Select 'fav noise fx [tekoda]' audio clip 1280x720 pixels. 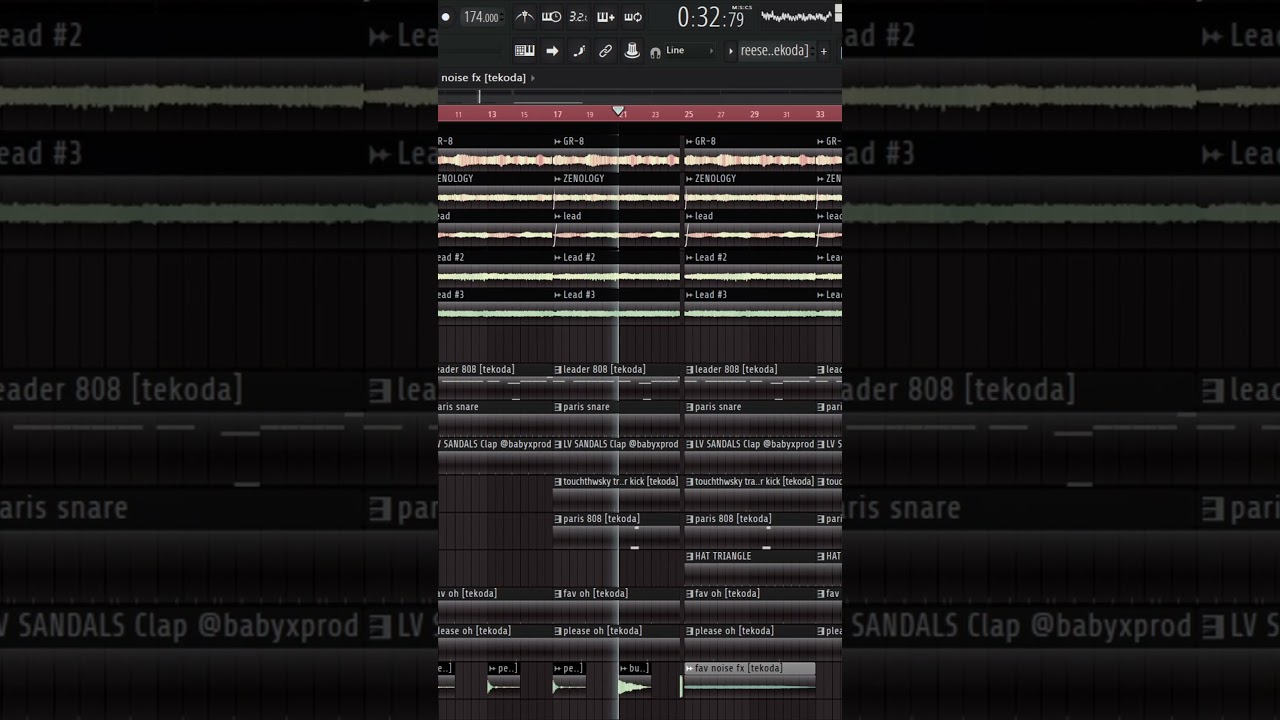(750, 679)
